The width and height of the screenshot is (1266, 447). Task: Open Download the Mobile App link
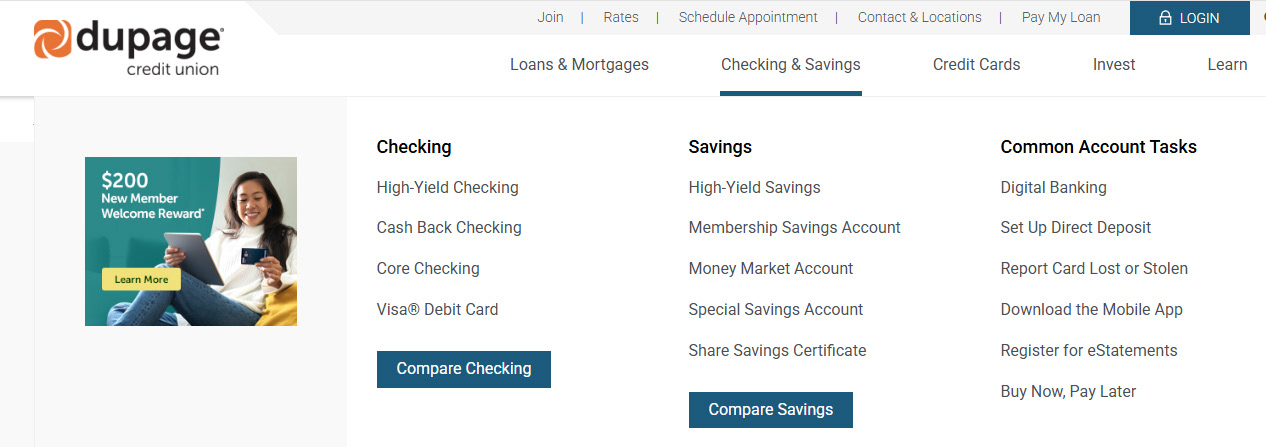click(1091, 310)
